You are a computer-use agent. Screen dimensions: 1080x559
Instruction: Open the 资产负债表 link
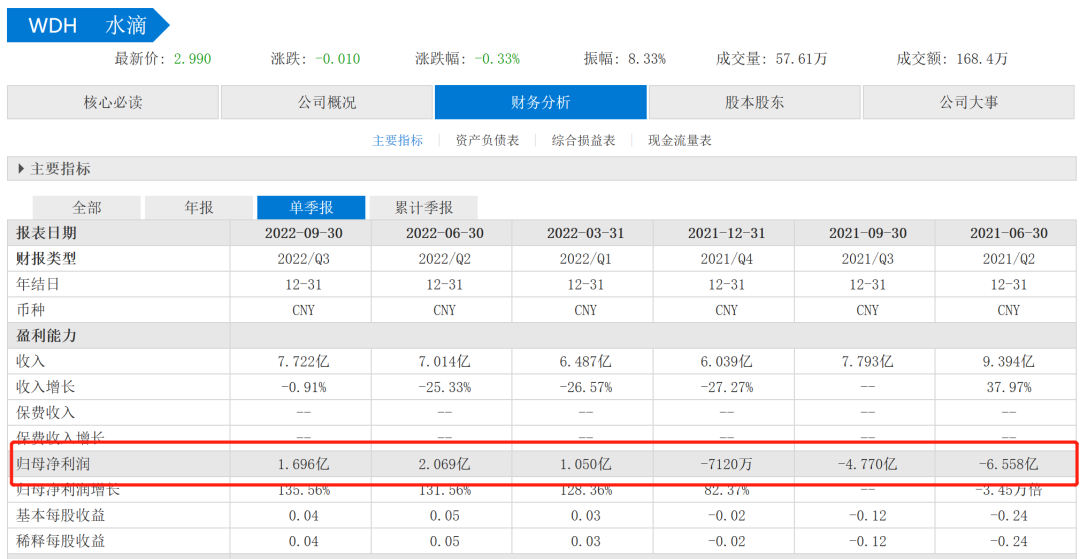(487, 141)
